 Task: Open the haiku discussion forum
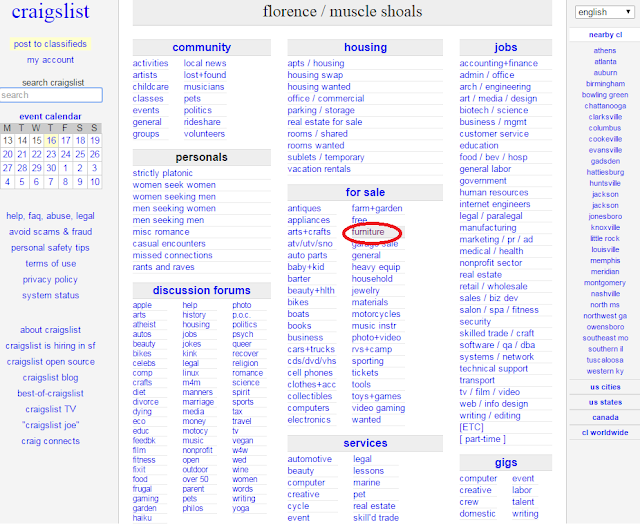tap(142, 518)
